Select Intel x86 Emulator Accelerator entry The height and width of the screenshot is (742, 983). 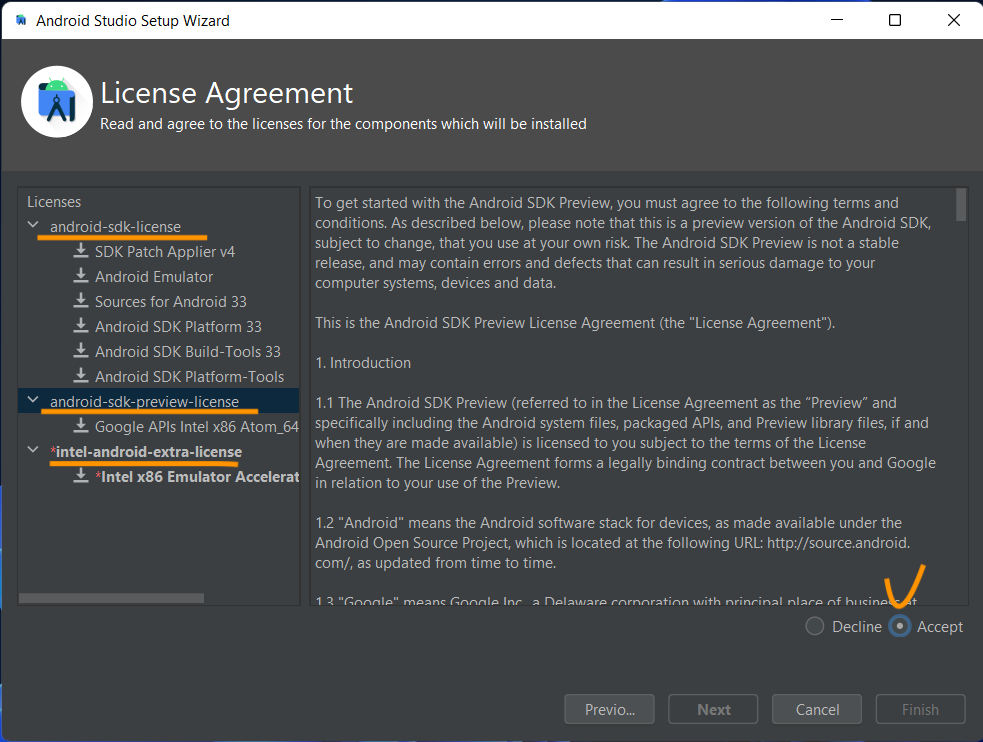point(197,477)
